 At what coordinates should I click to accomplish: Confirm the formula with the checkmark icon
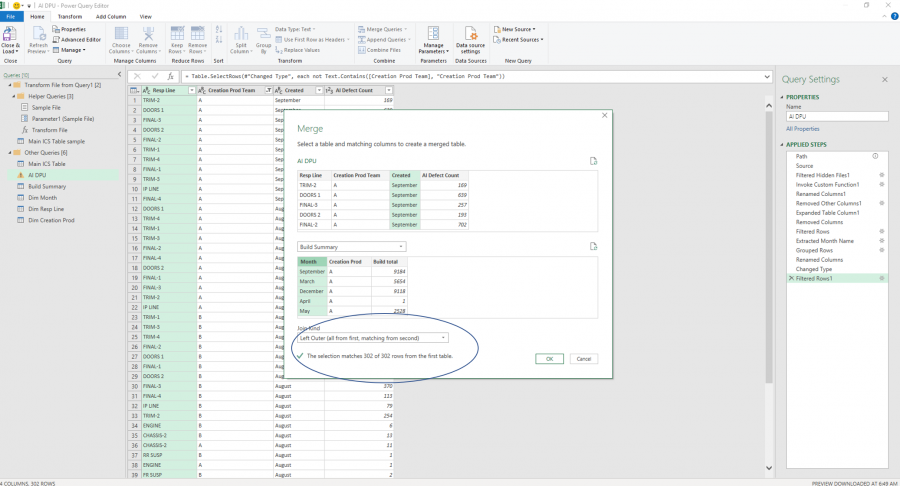click(154, 76)
